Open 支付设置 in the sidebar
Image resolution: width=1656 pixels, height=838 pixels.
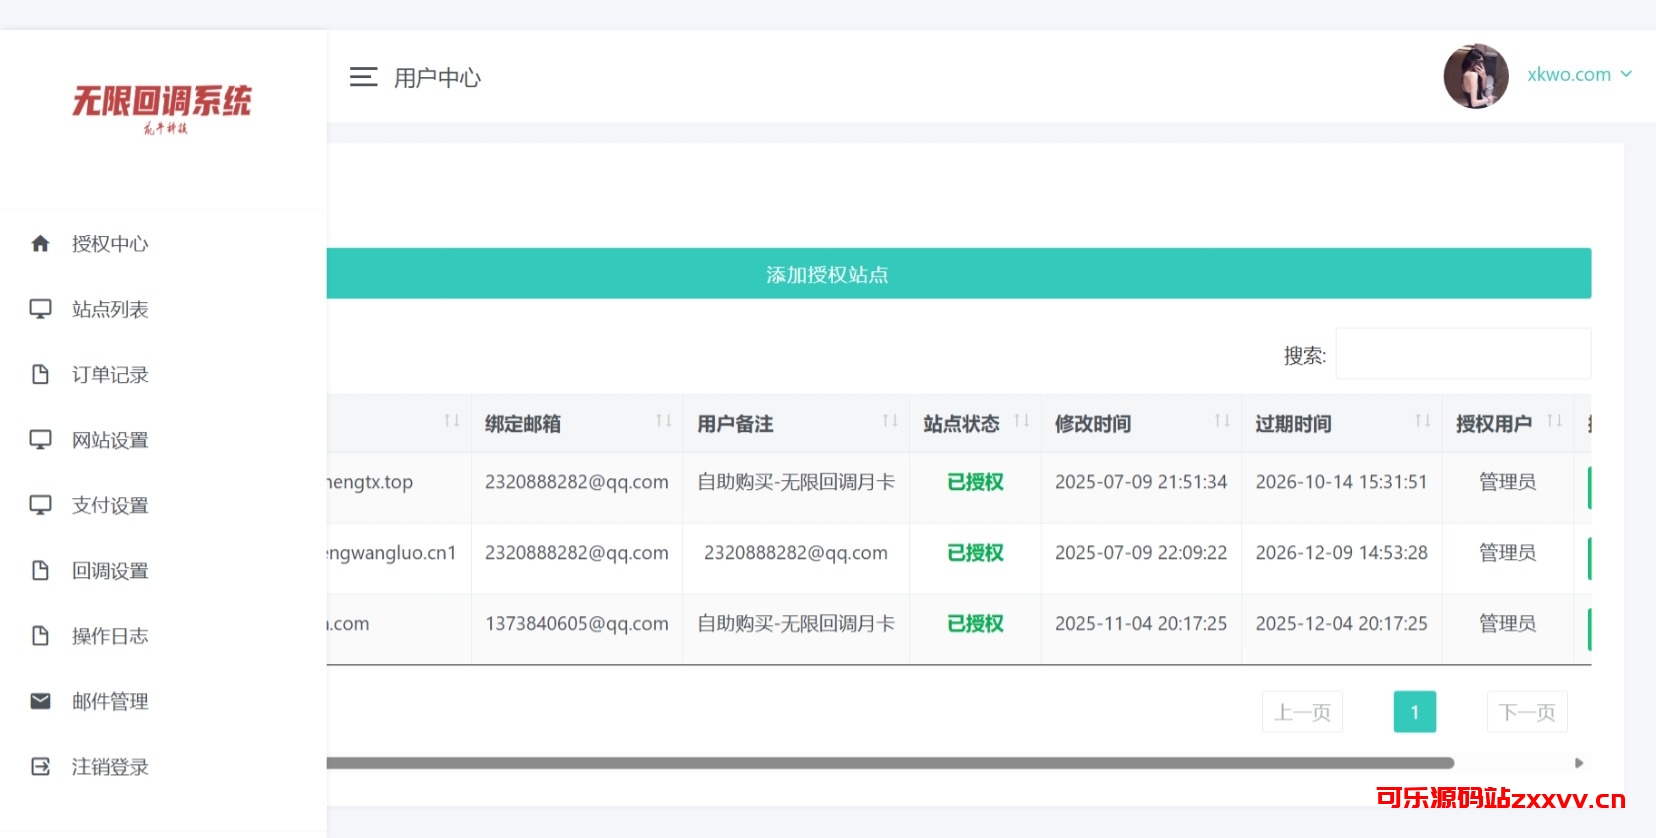click(110, 506)
